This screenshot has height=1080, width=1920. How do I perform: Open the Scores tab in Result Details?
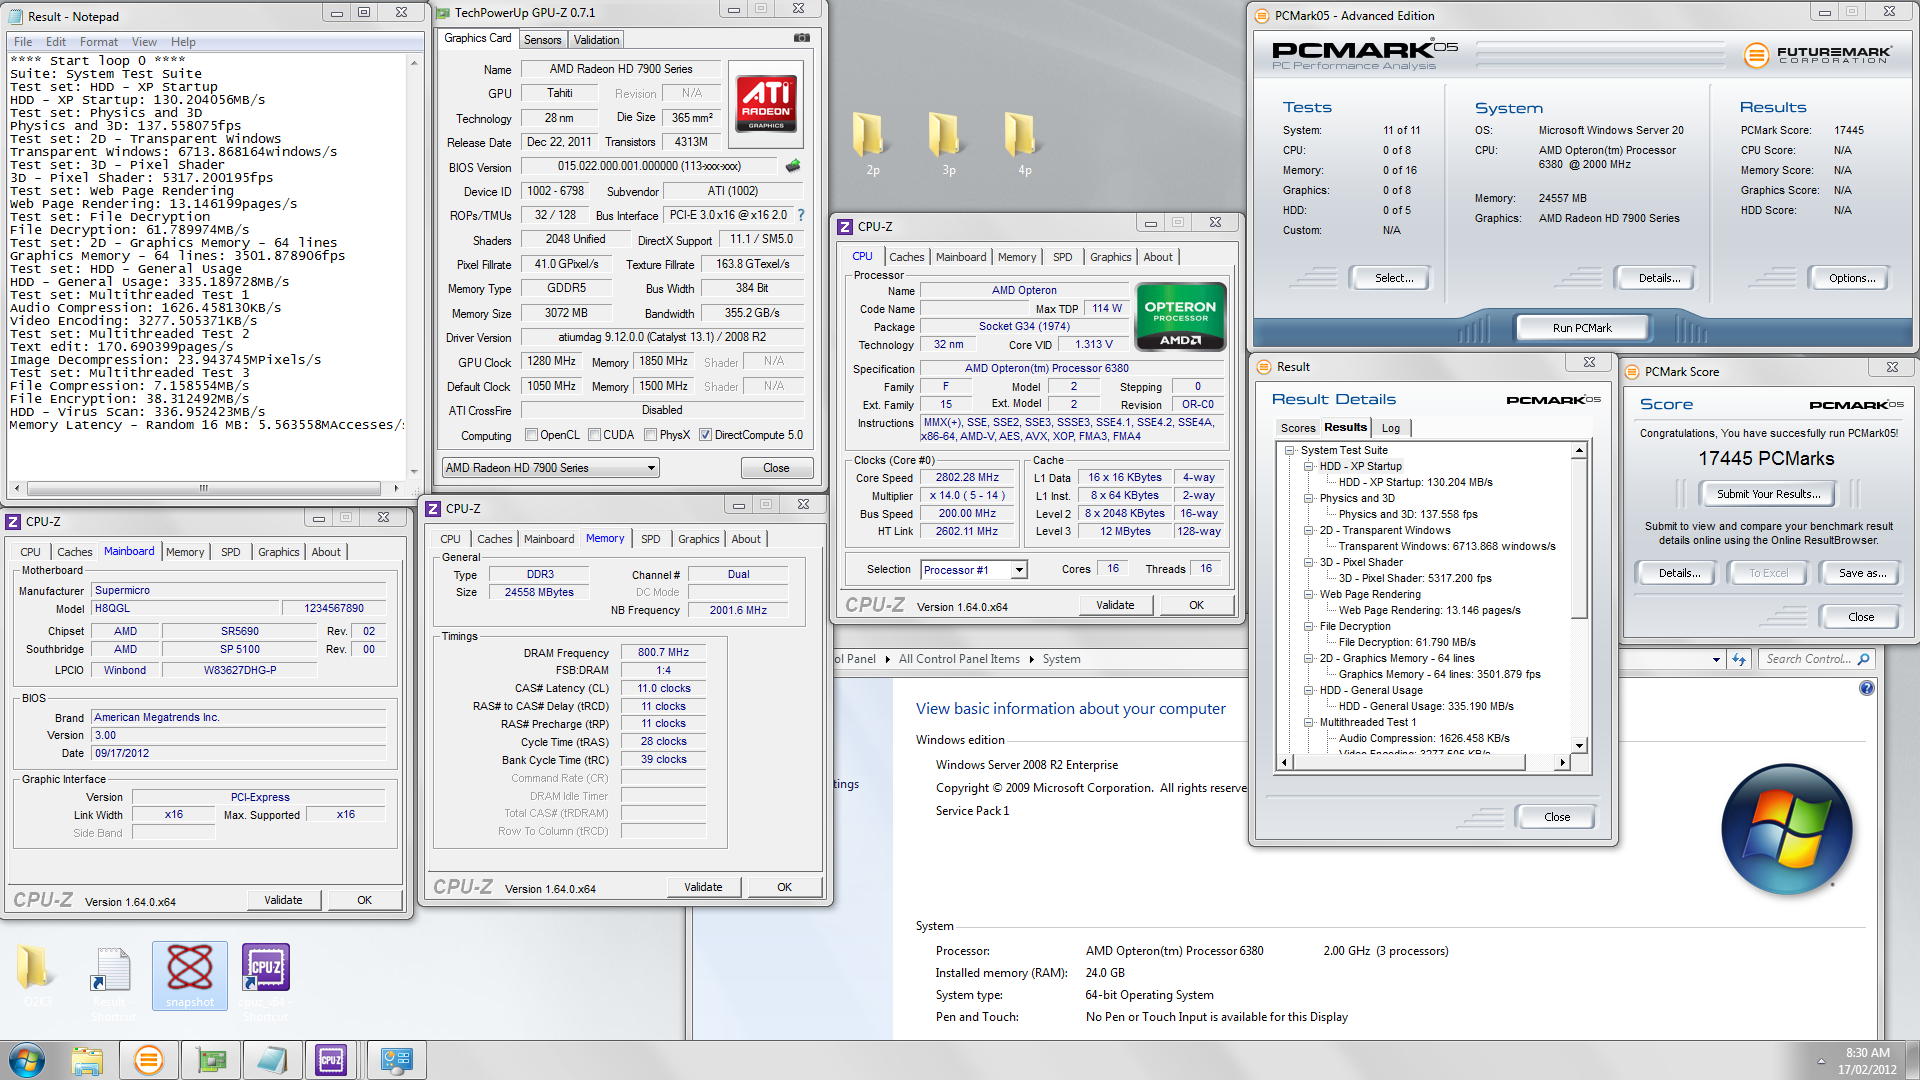(1298, 428)
